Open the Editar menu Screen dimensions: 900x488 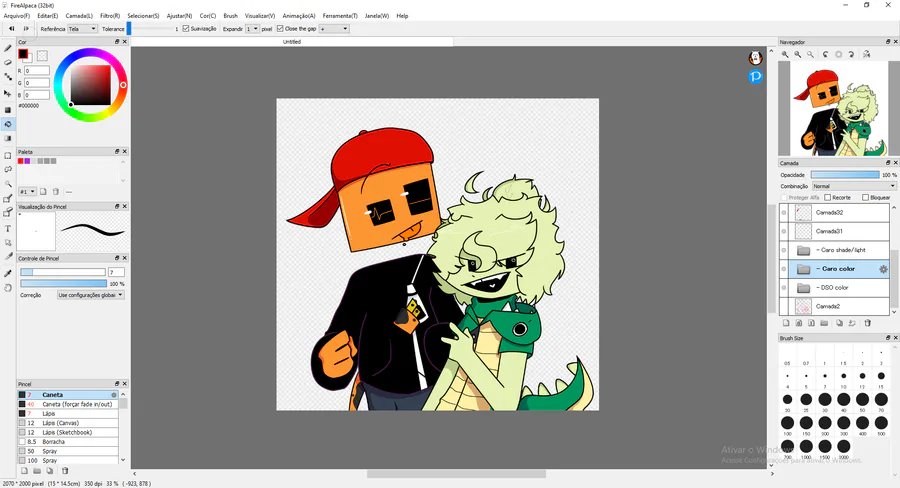pyautogui.click(x=48, y=16)
